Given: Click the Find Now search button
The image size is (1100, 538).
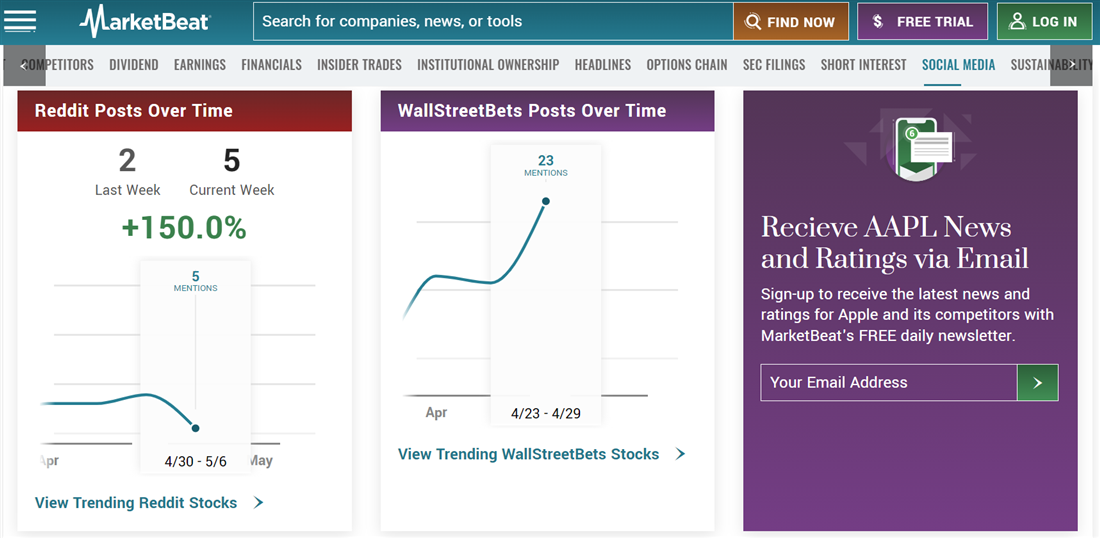Looking at the screenshot, I should (x=790, y=21).
